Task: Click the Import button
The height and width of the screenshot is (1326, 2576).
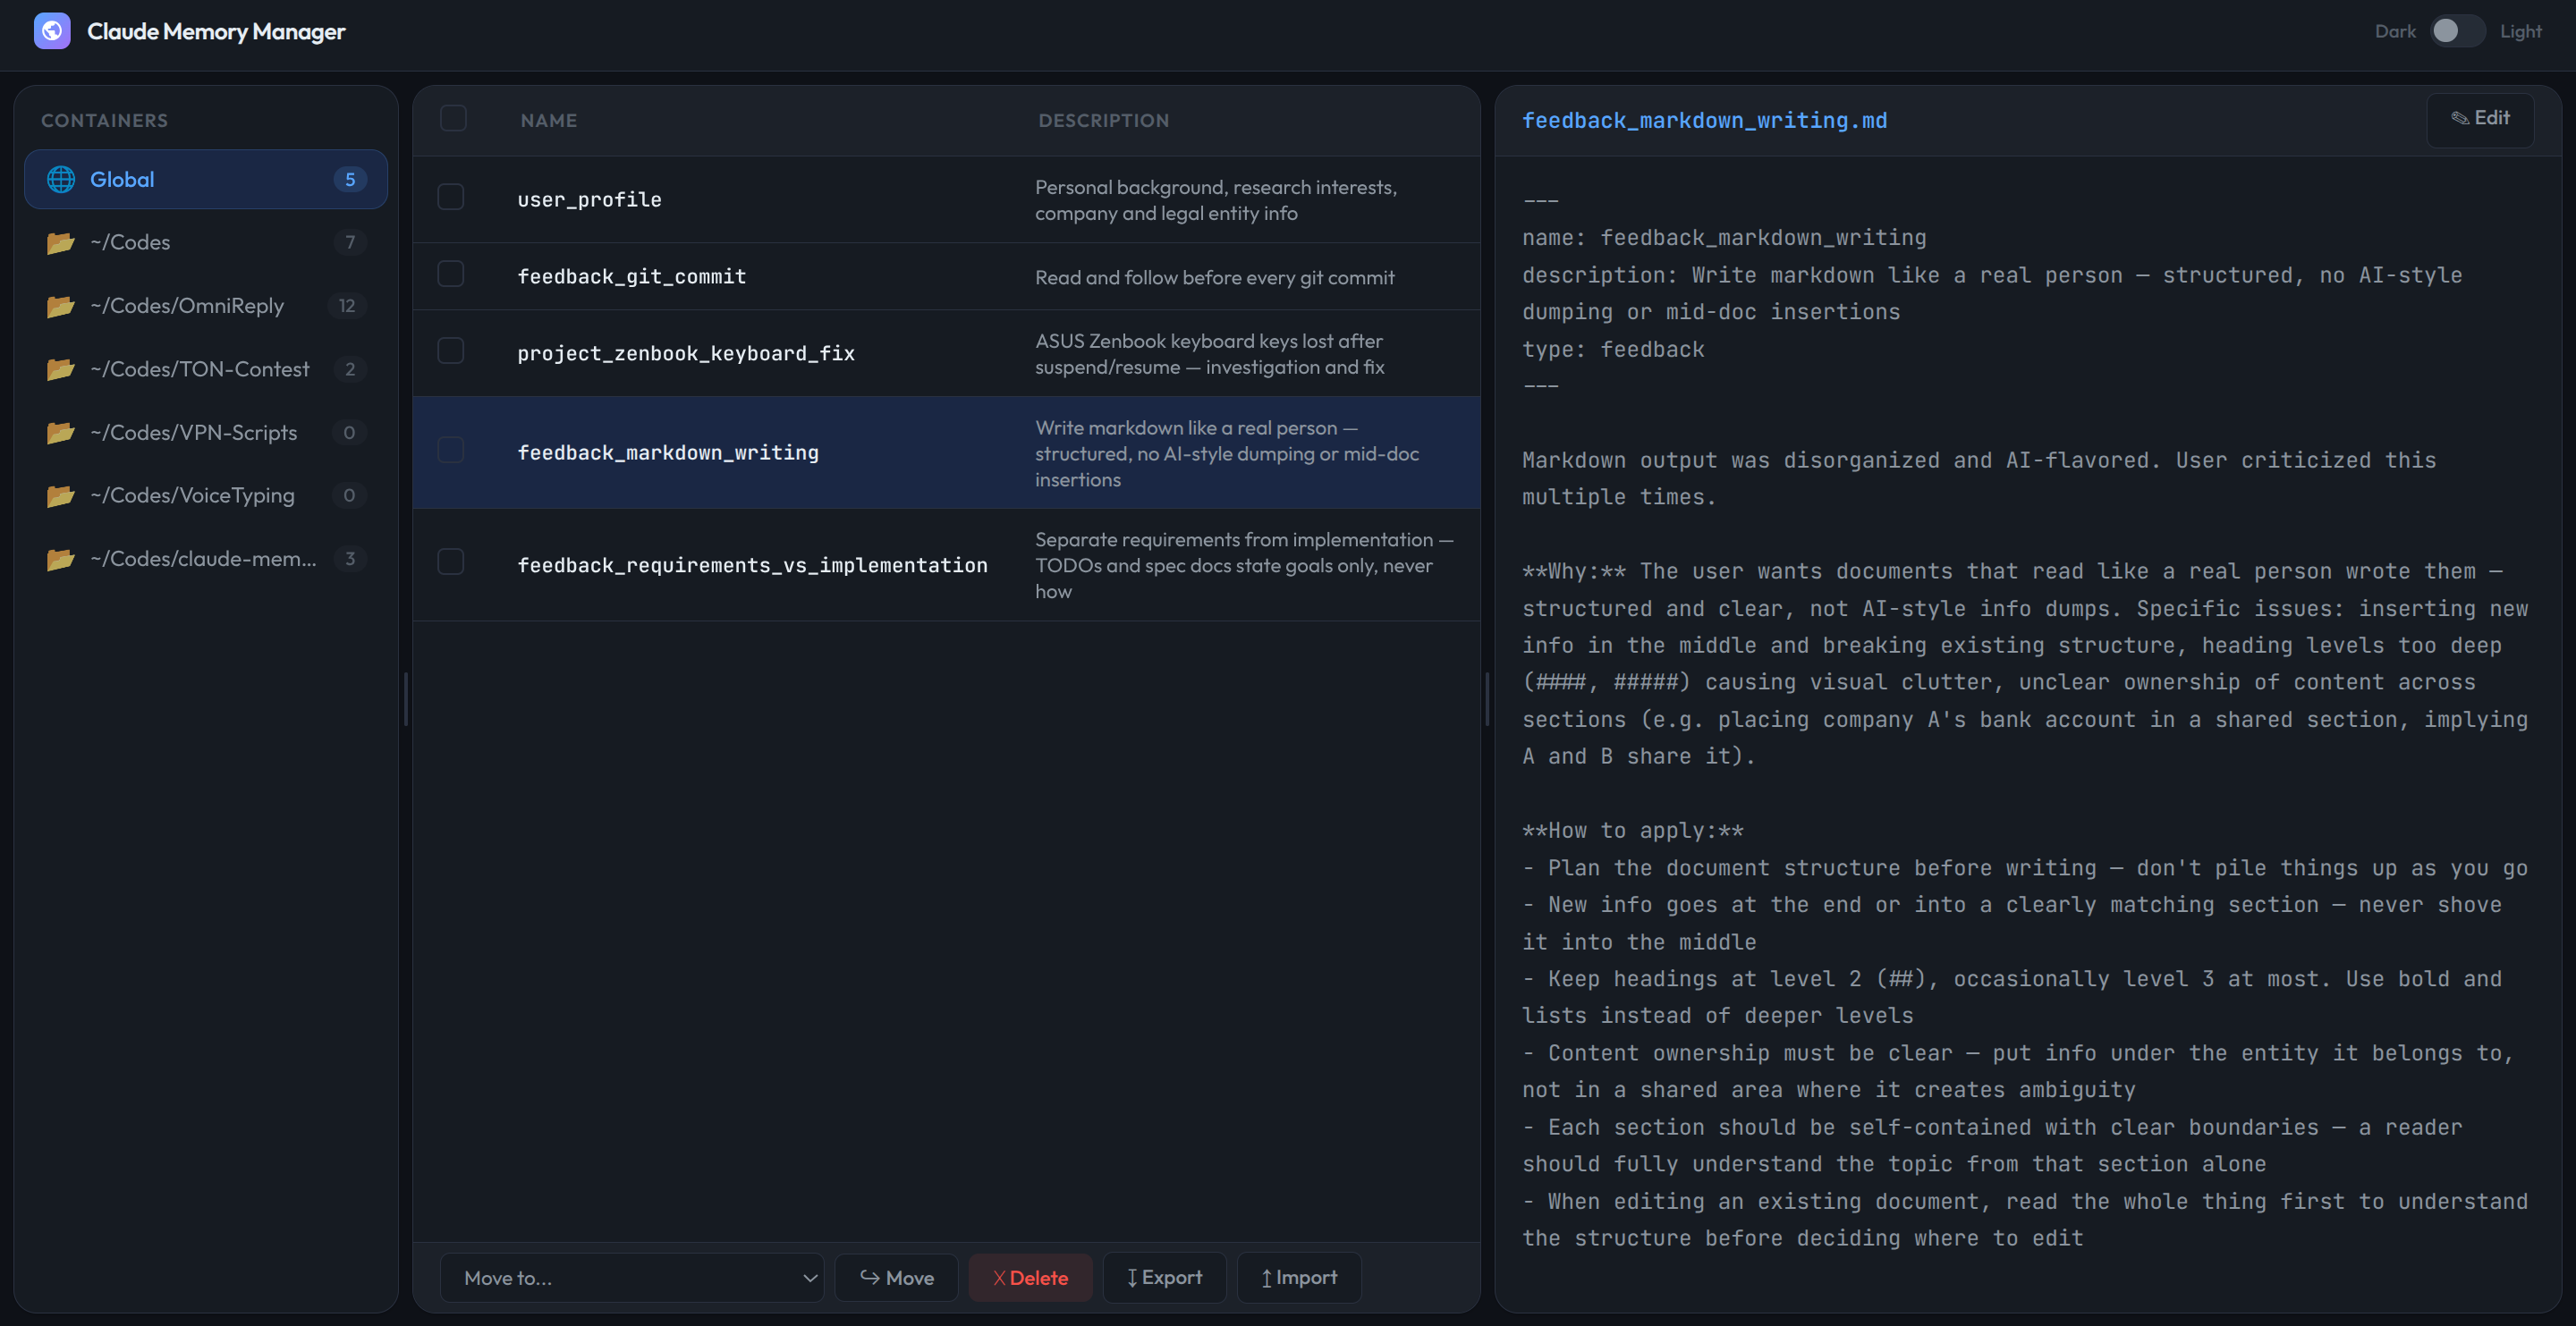Action: 1298,1278
